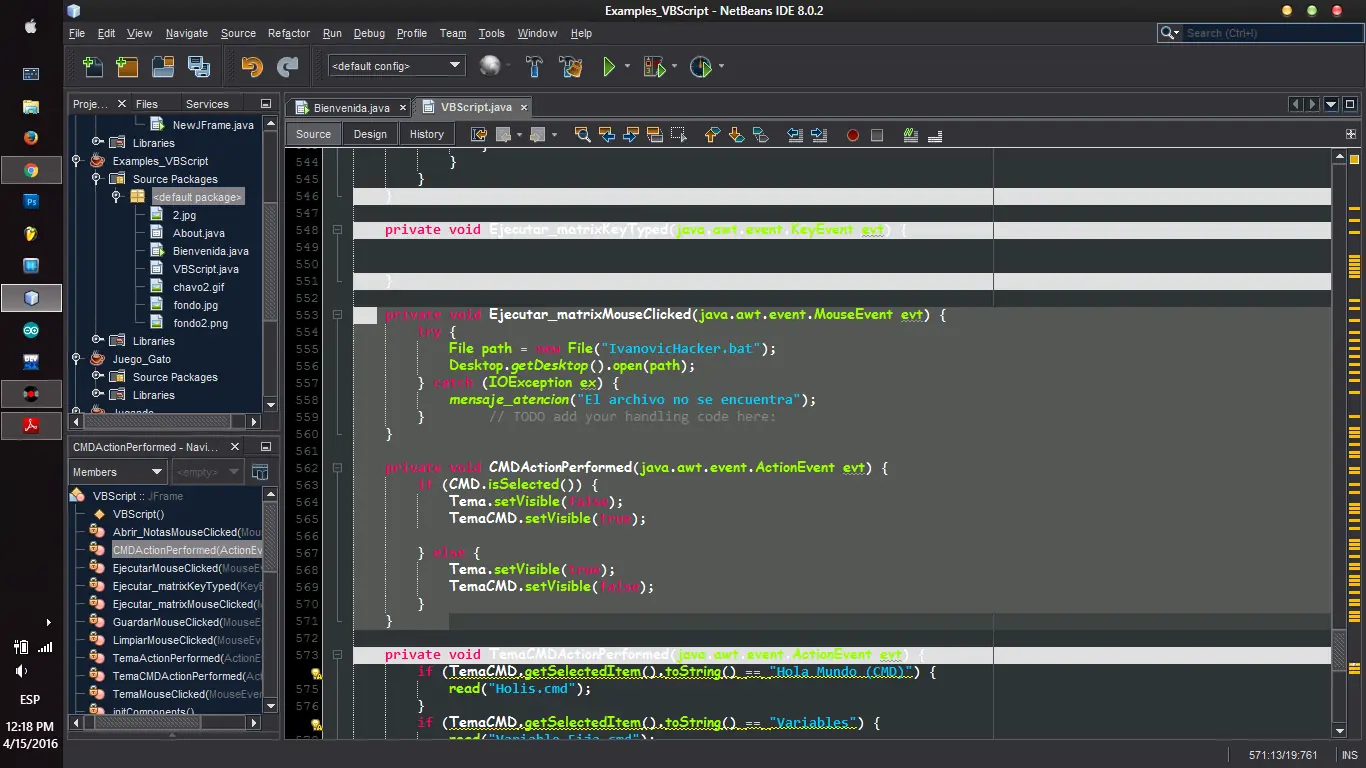This screenshot has width=1366, height=768.
Task: Toggle code fold at CMDActionPerformed method
Action: click(338, 467)
